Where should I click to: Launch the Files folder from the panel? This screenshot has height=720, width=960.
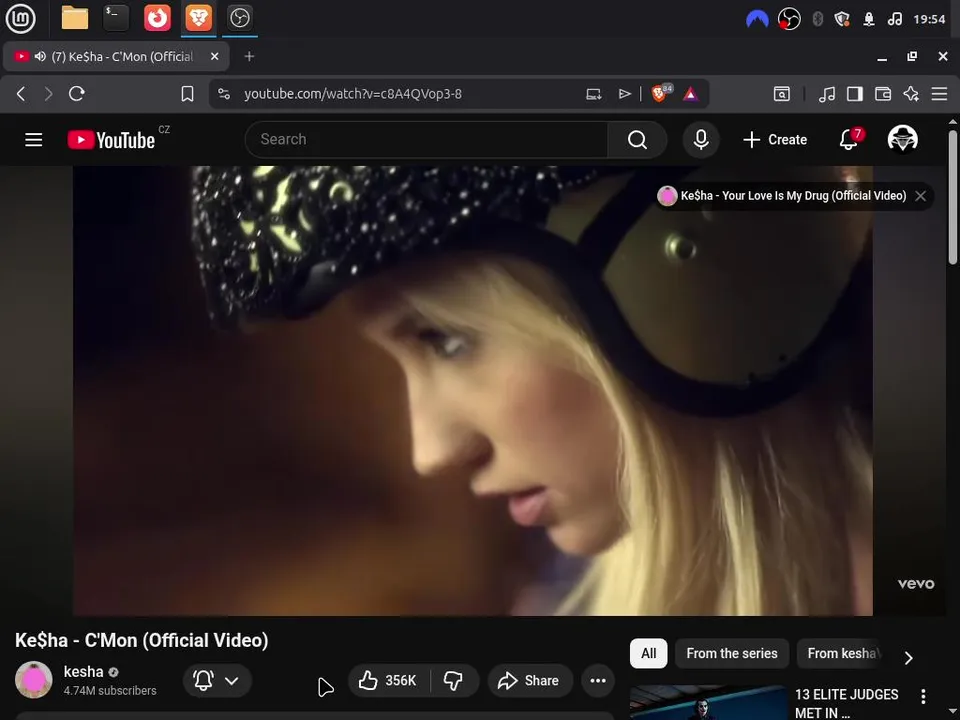(x=75, y=18)
